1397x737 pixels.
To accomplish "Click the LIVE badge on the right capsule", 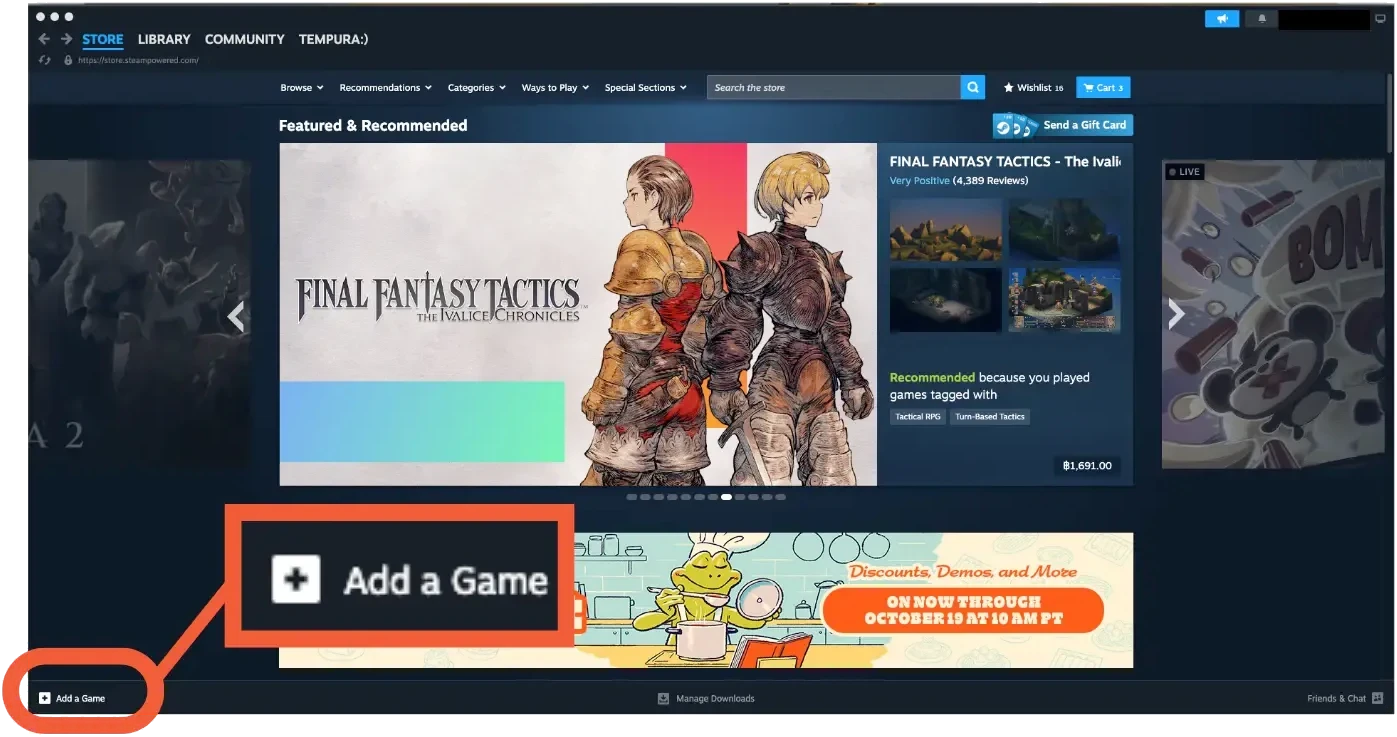I will click(x=1184, y=172).
